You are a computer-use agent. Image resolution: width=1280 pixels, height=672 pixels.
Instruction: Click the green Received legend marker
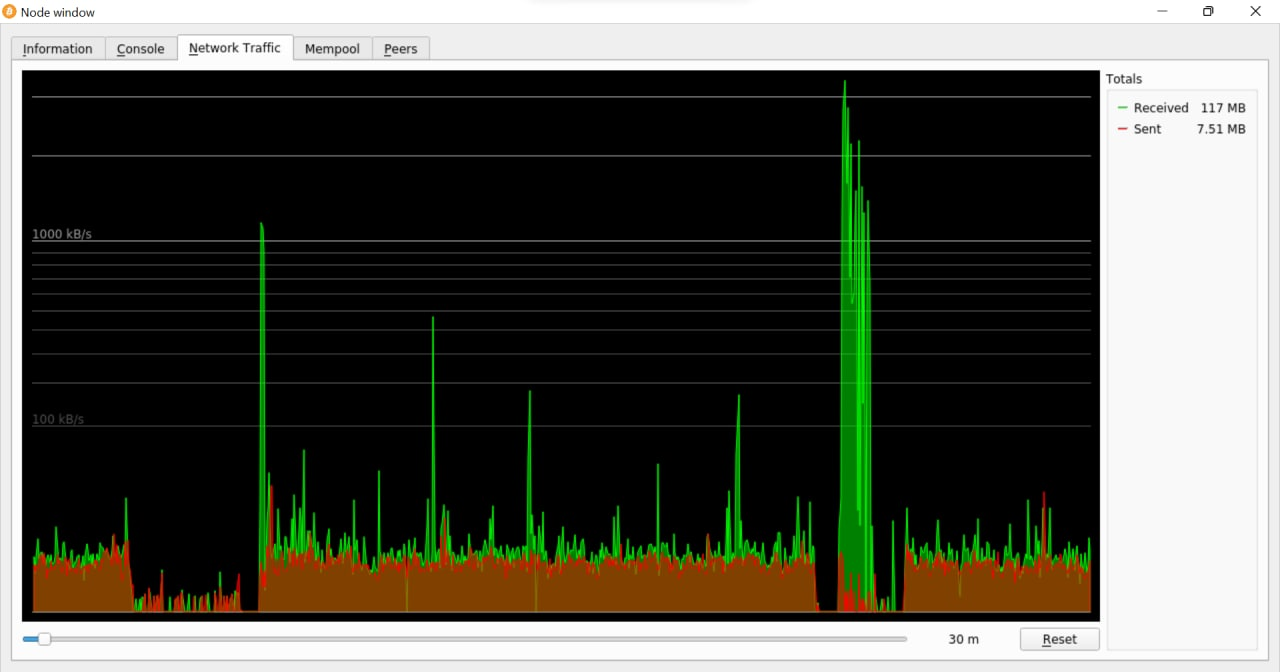(x=1122, y=108)
